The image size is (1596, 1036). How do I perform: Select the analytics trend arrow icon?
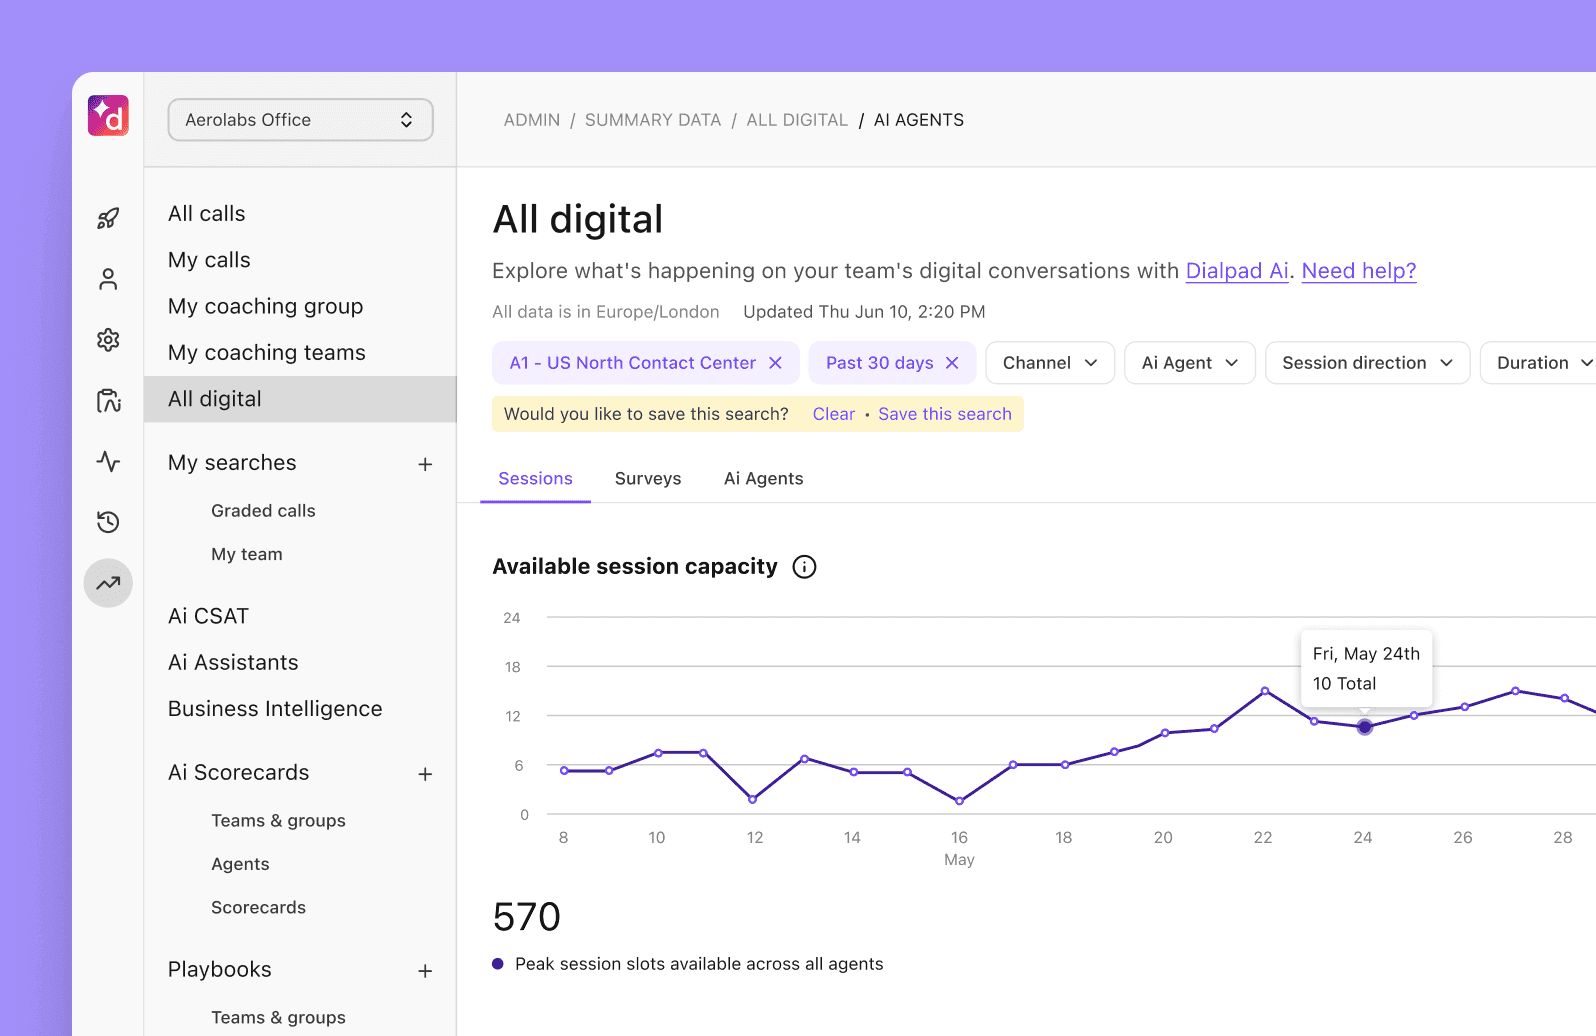click(108, 583)
